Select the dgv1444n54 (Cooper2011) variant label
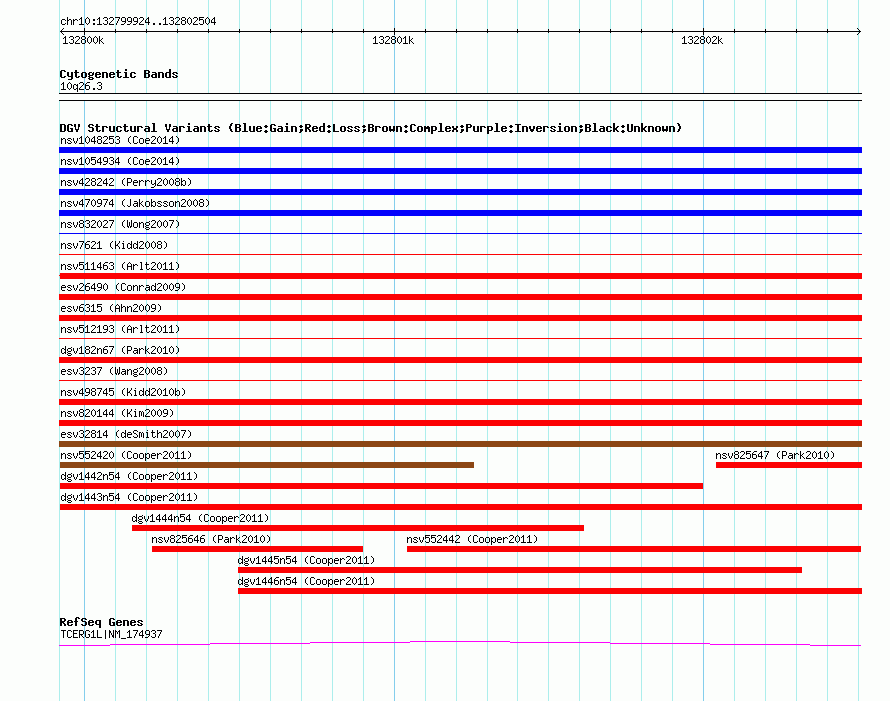Image resolution: width=890 pixels, height=701 pixels. pyautogui.click(x=200, y=518)
